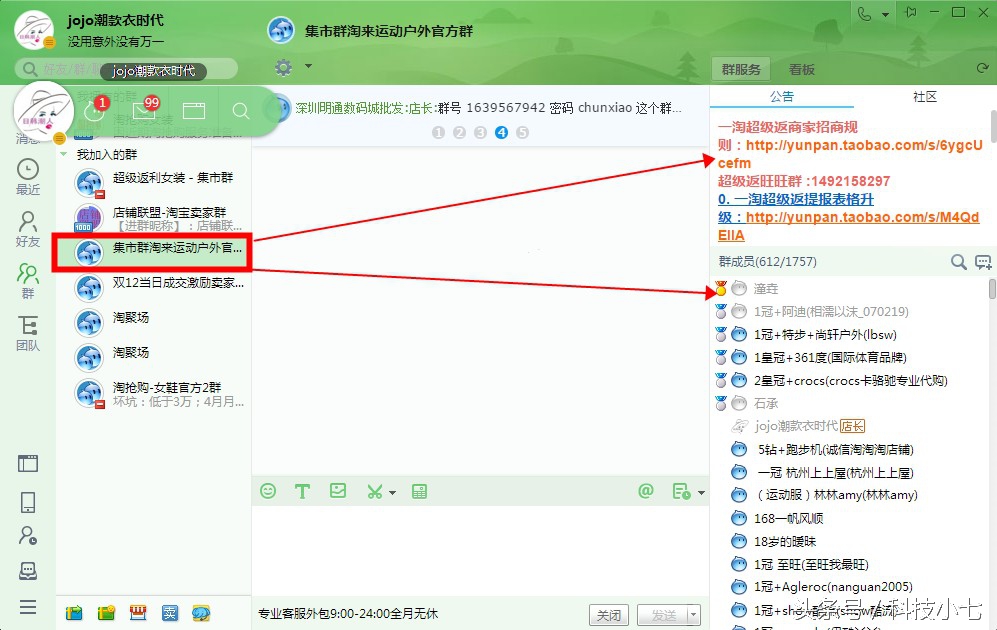Open the emoji picker icon
Image resolution: width=997 pixels, height=630 pixels.
[268, 491]
